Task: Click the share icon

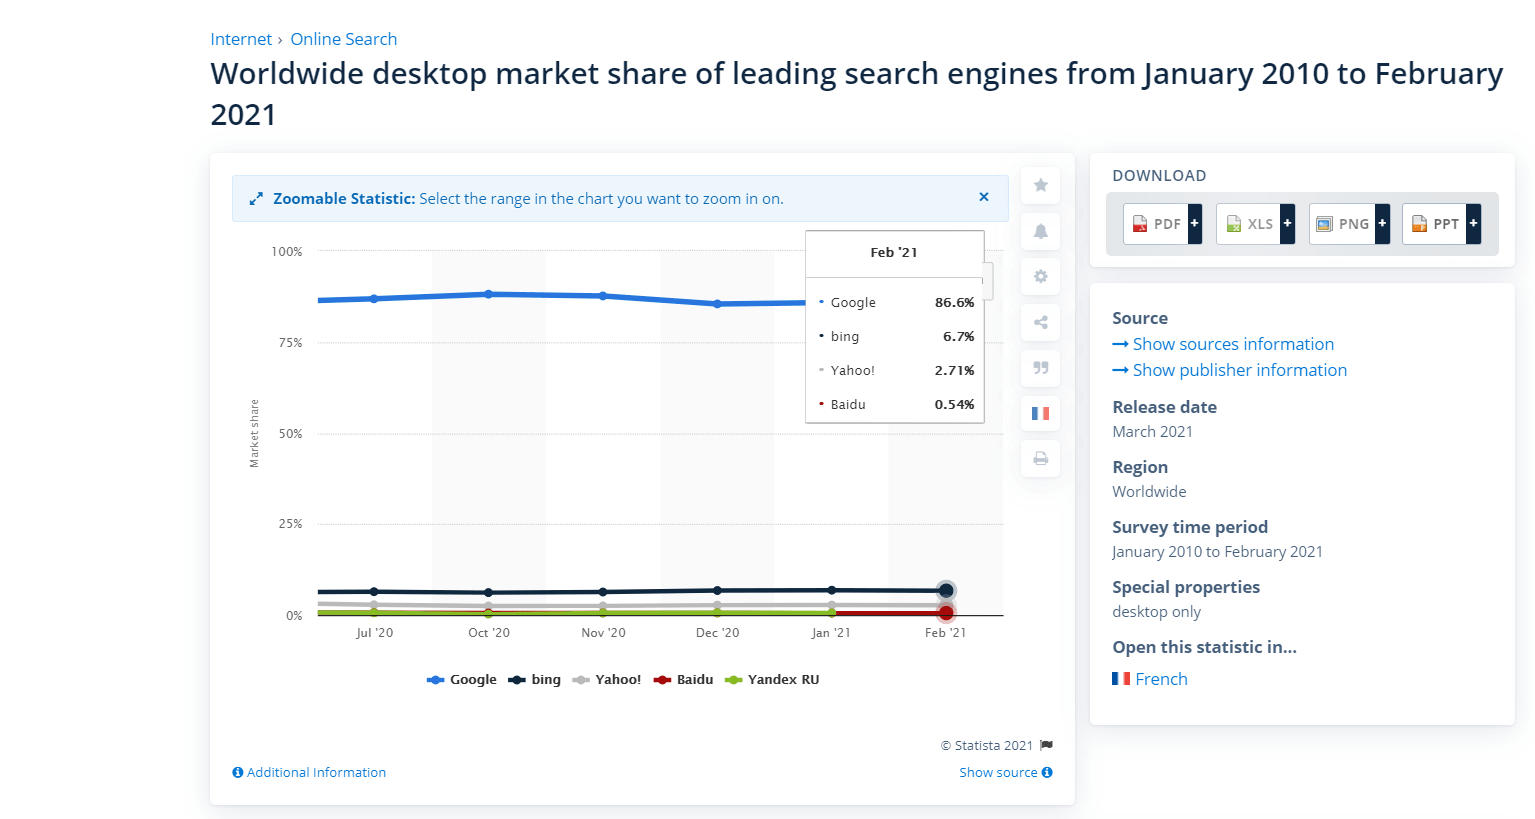Action: point(1040,322)
